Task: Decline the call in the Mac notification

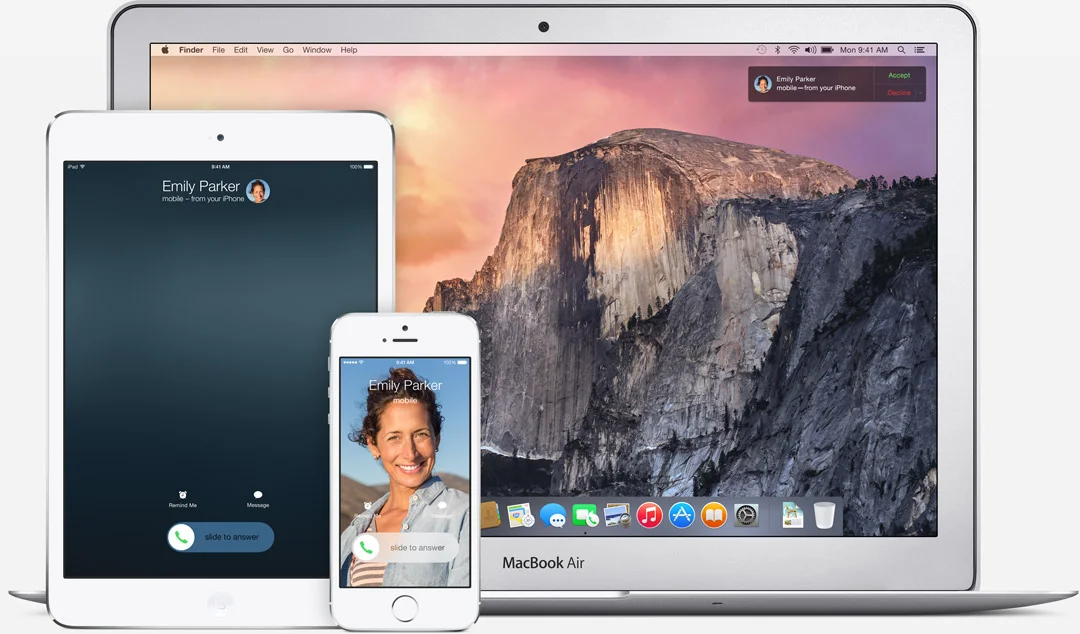Action: (897, 92)
